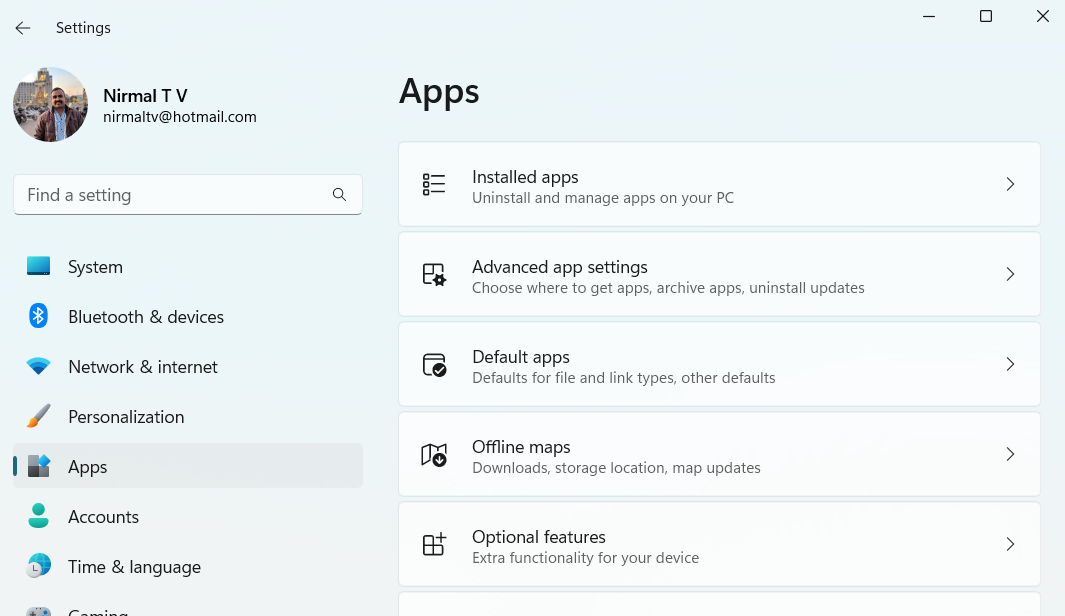
Task: Click the Network & internet Wi-Fi icon
Action: point(39,366)
